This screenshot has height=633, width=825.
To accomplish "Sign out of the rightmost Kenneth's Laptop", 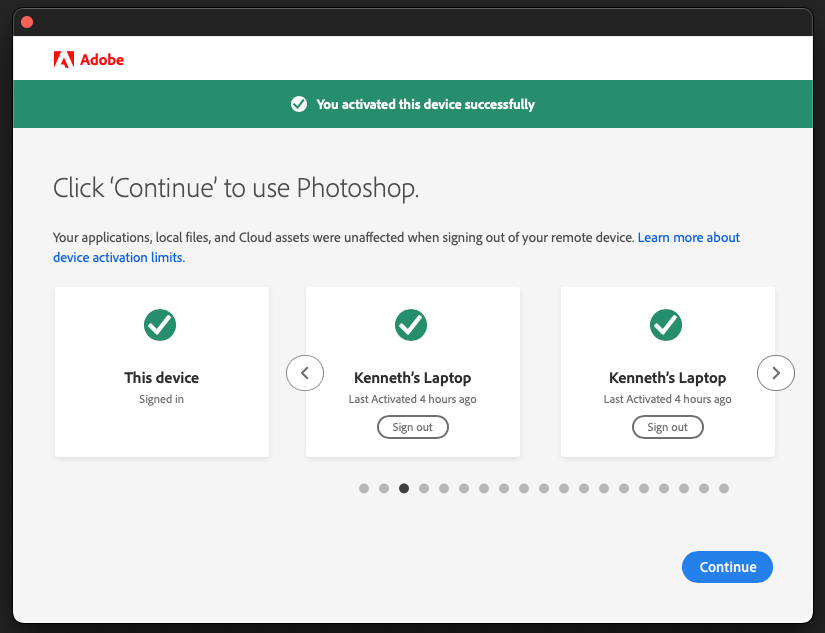I will pyautogui.click(x=667, y=427).
